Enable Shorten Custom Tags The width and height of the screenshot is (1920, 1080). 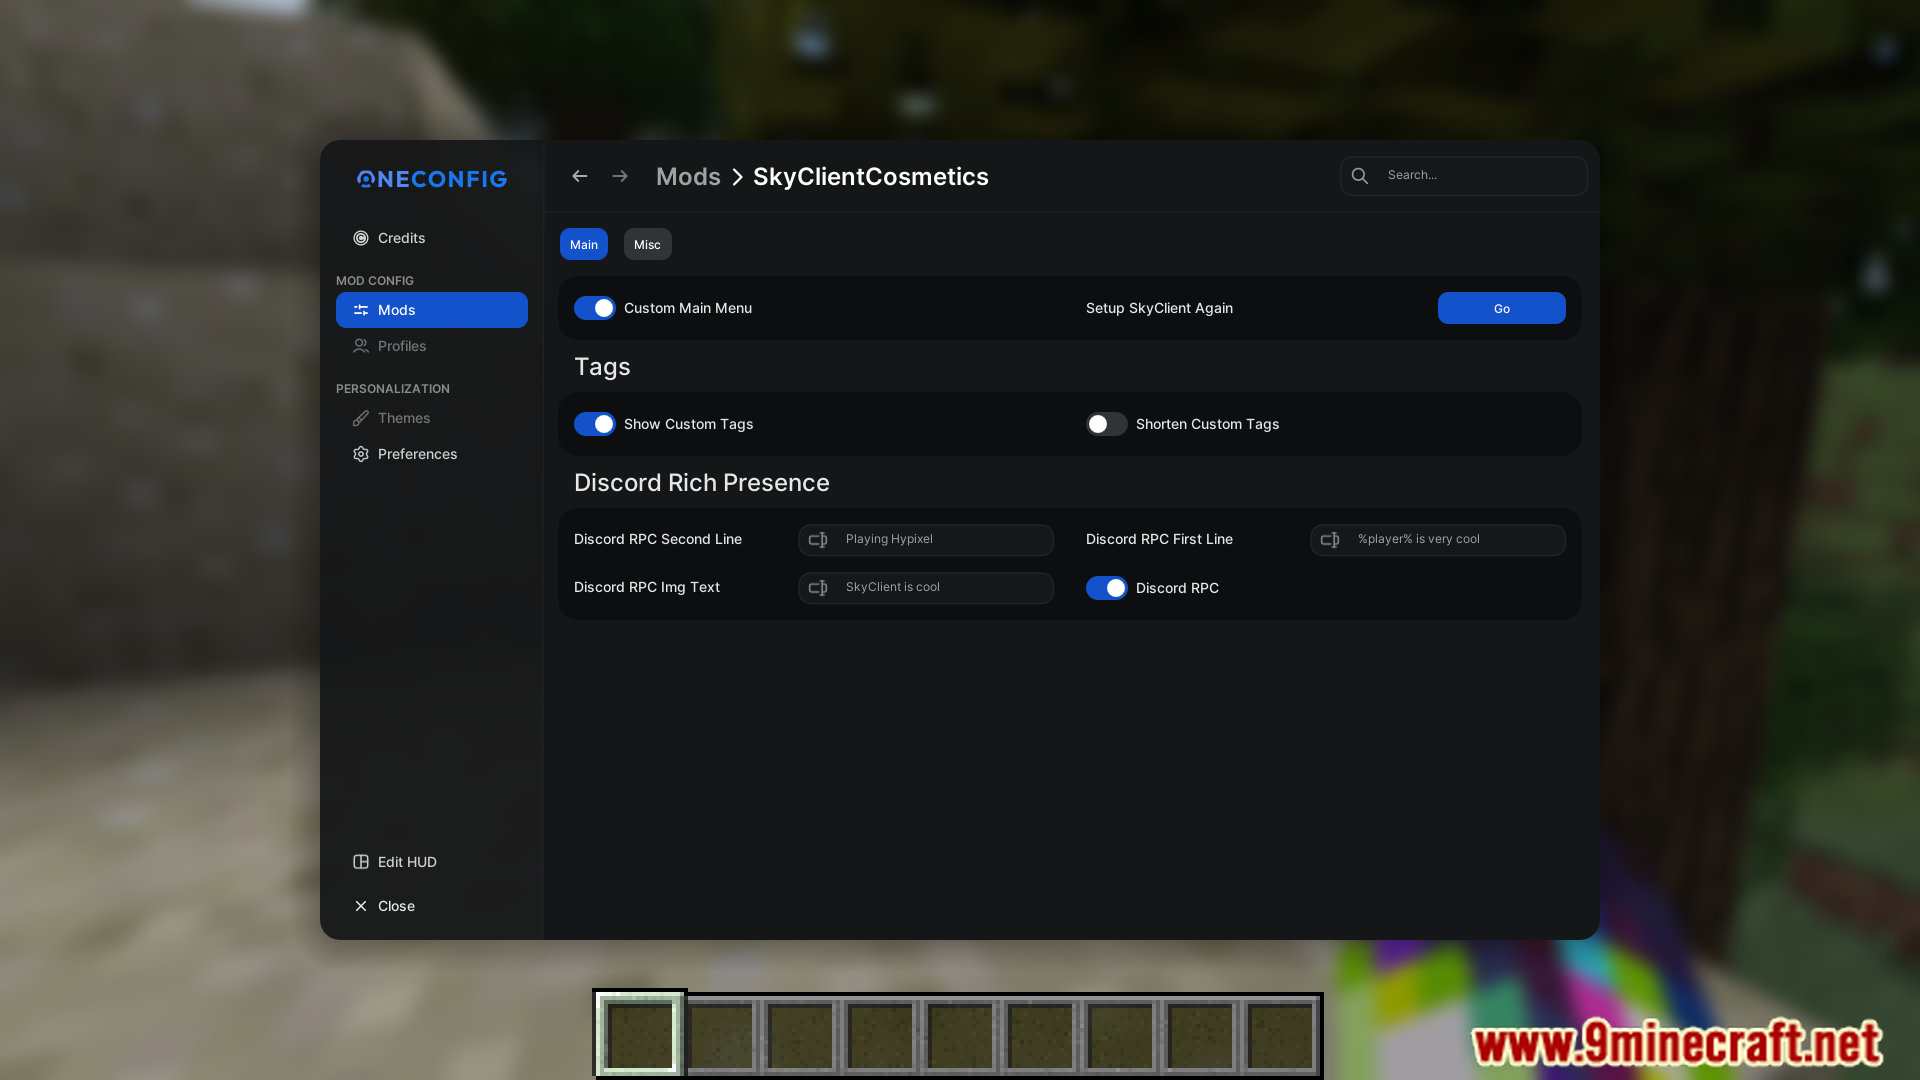[1107, 424]
